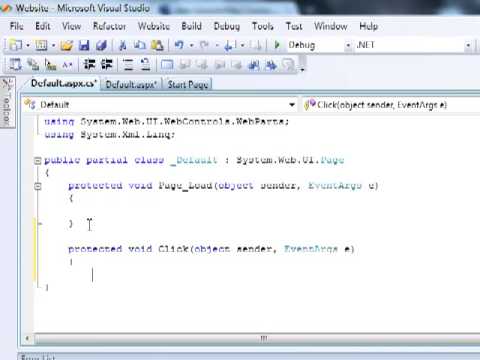Click the Save All icon
Viewport: 480px width, 360px height.
point(101,45)
